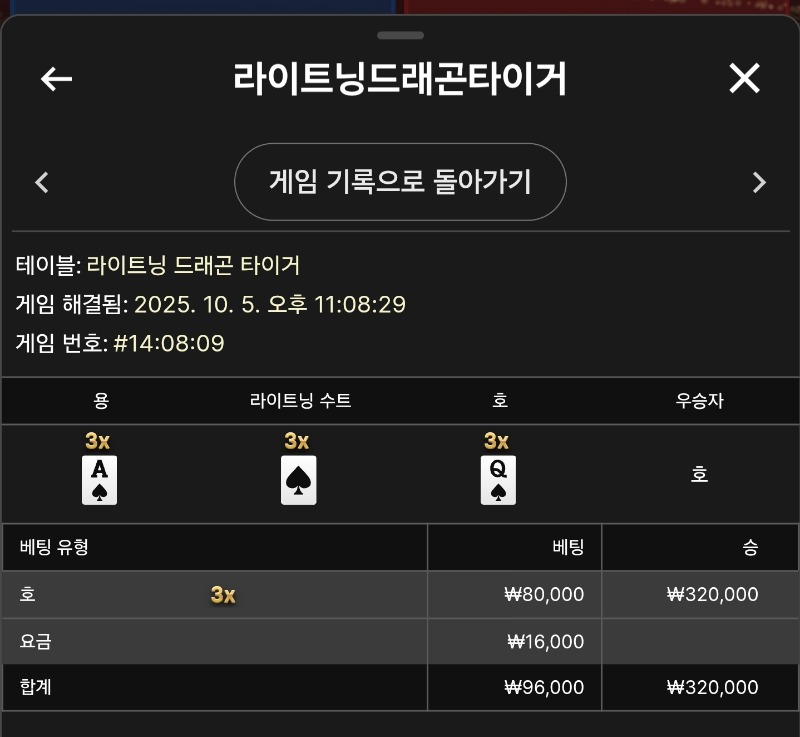Click the ₩16,000 fee amount
This screenshot has height=737, width=800.
pyautogui.click(x=545, y=642)
